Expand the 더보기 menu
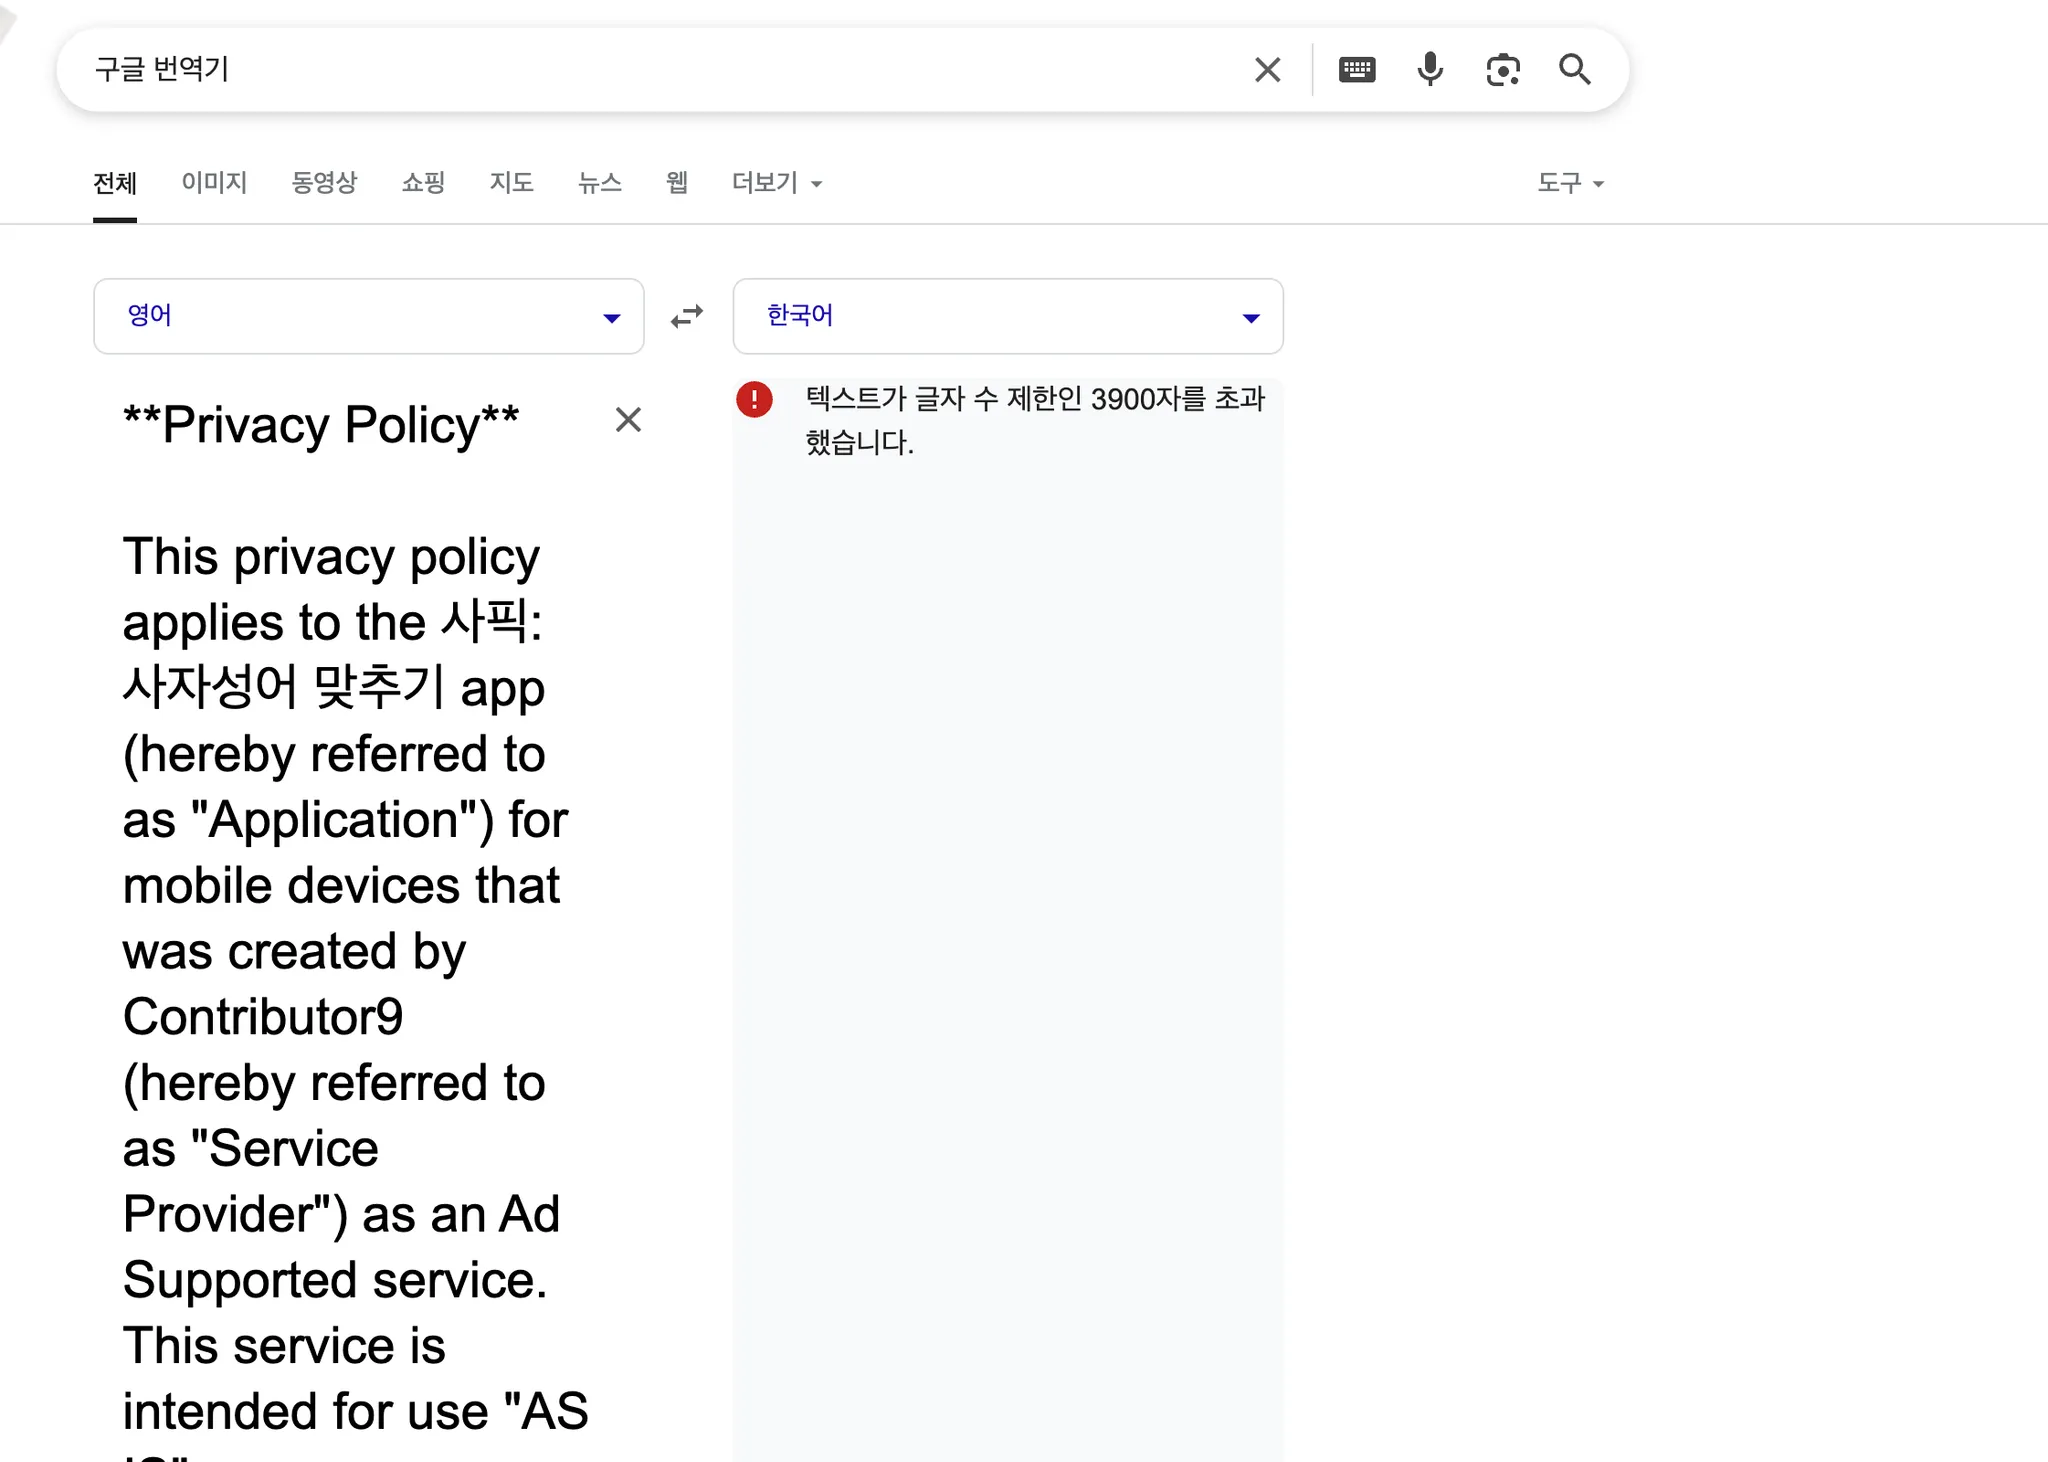The height and width of the screenshot is (1462, 2048). pos(776,183)
